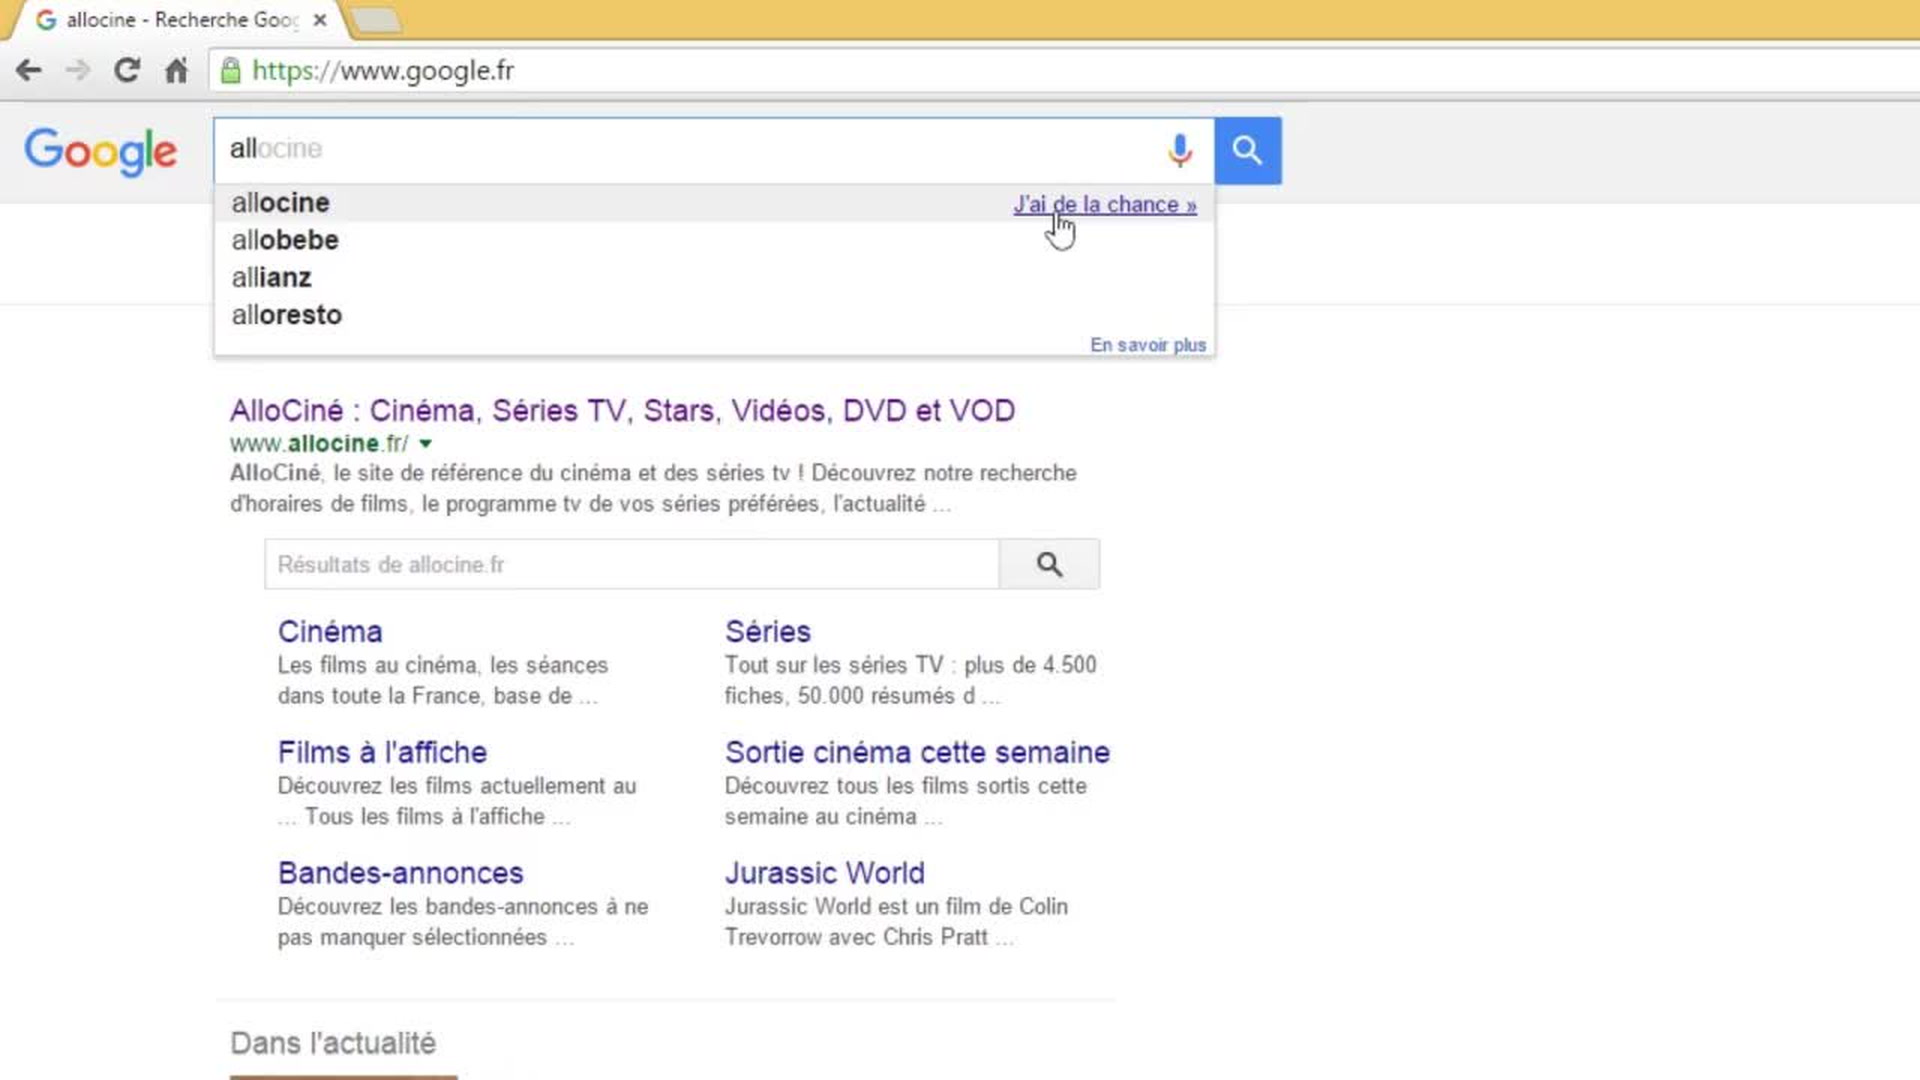This screenshot has width=1920, height=1080.
Task: Pick the alloresto suggestion
Action: click(287, 315)
